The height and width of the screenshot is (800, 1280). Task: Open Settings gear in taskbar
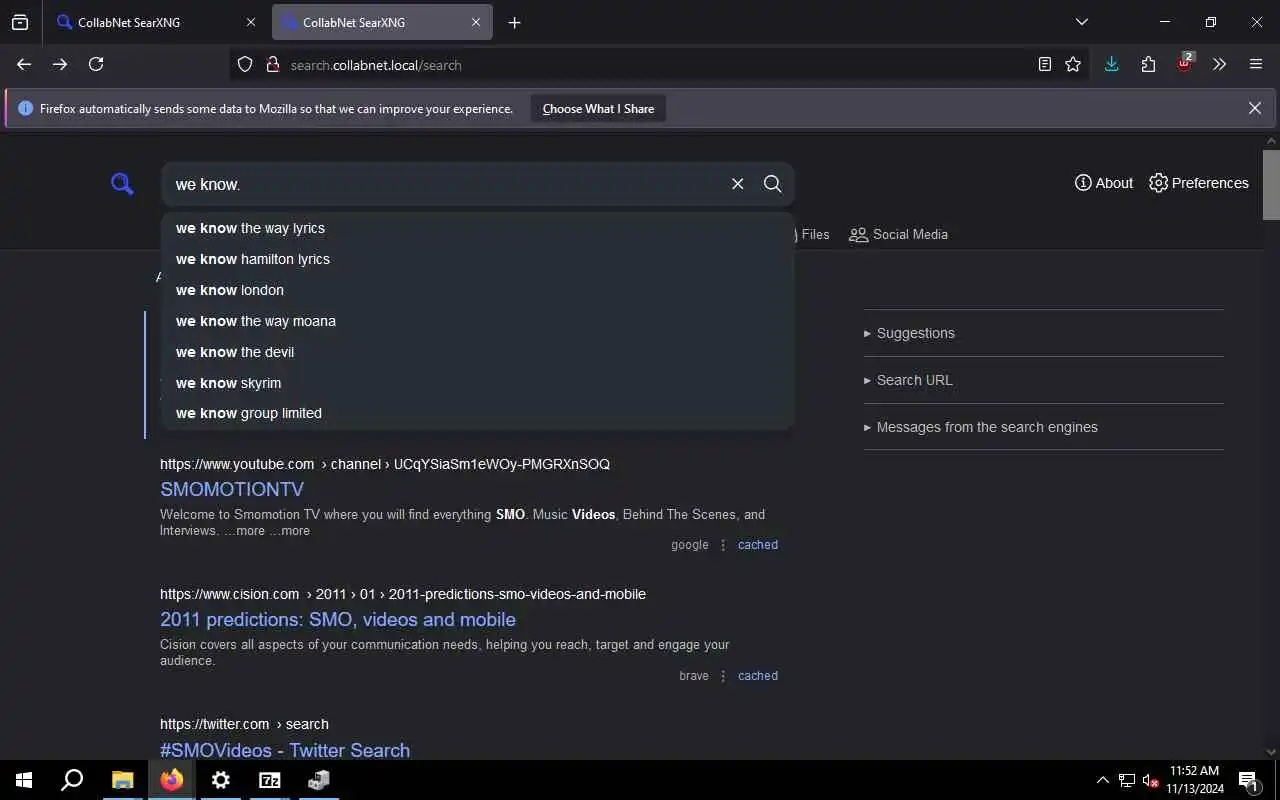coord(221,780)
